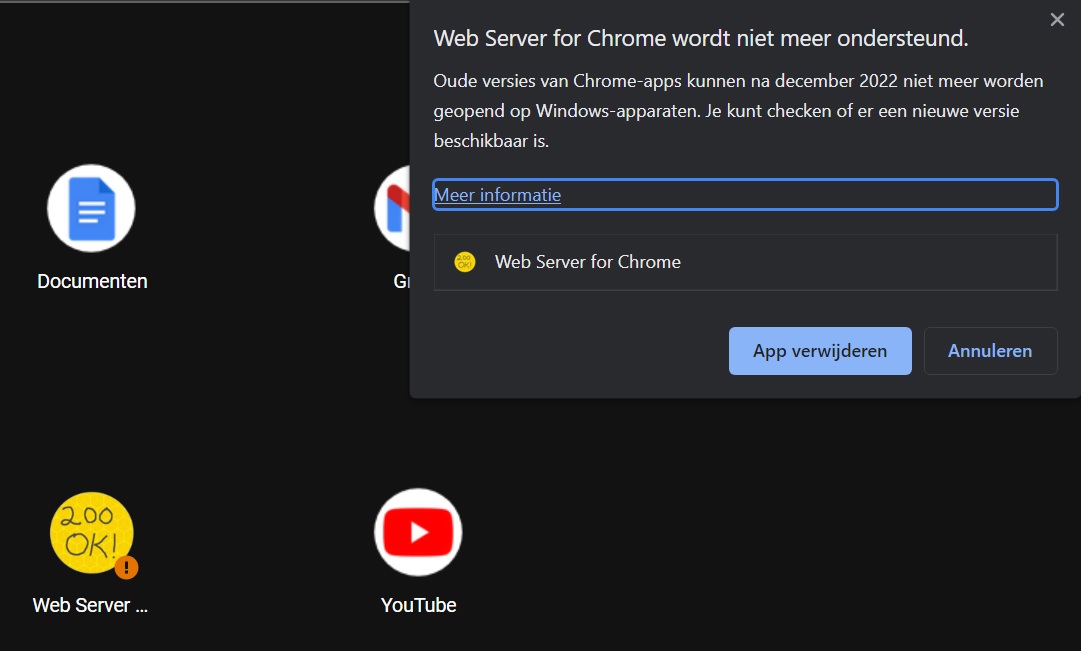The height and width of the screenshot is (651, 1081).
Task: Launch the YouTube app icon
Action: click(418, 532)
